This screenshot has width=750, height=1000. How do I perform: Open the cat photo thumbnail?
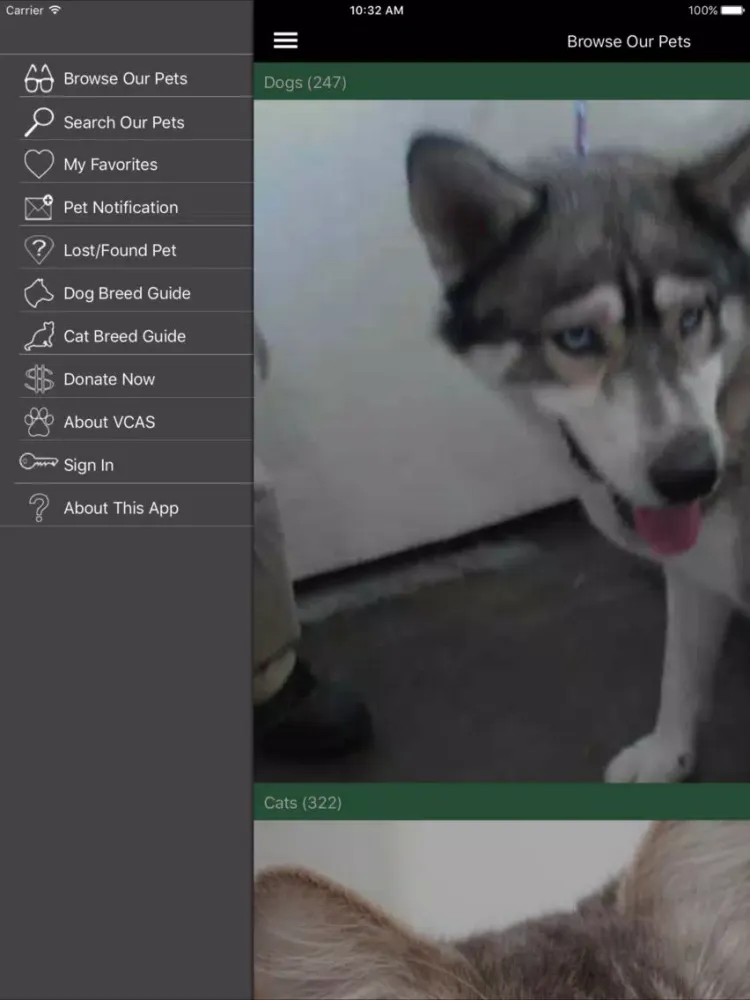pyautogui.click(x=502, y=910)
